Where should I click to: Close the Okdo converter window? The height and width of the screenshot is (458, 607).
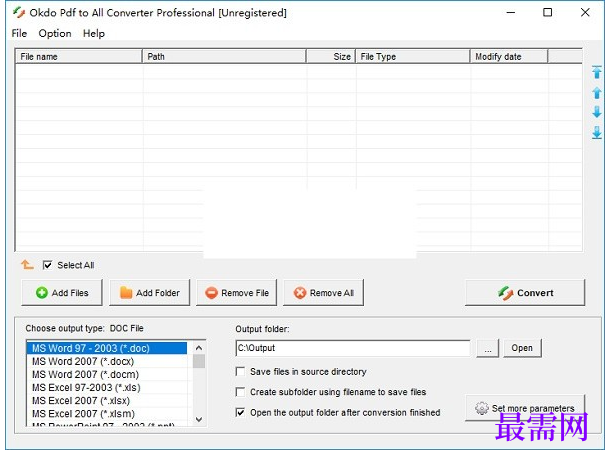click(585, 13)
